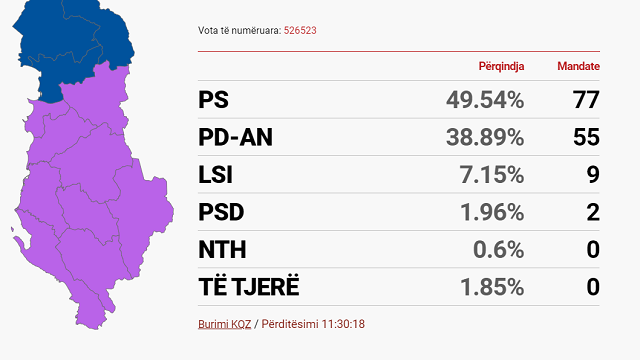Image resolution: width=640 pixels, height=360 pixels.
Task: Click the Vota të numëruara label
Action: click(x=240, y=31)
